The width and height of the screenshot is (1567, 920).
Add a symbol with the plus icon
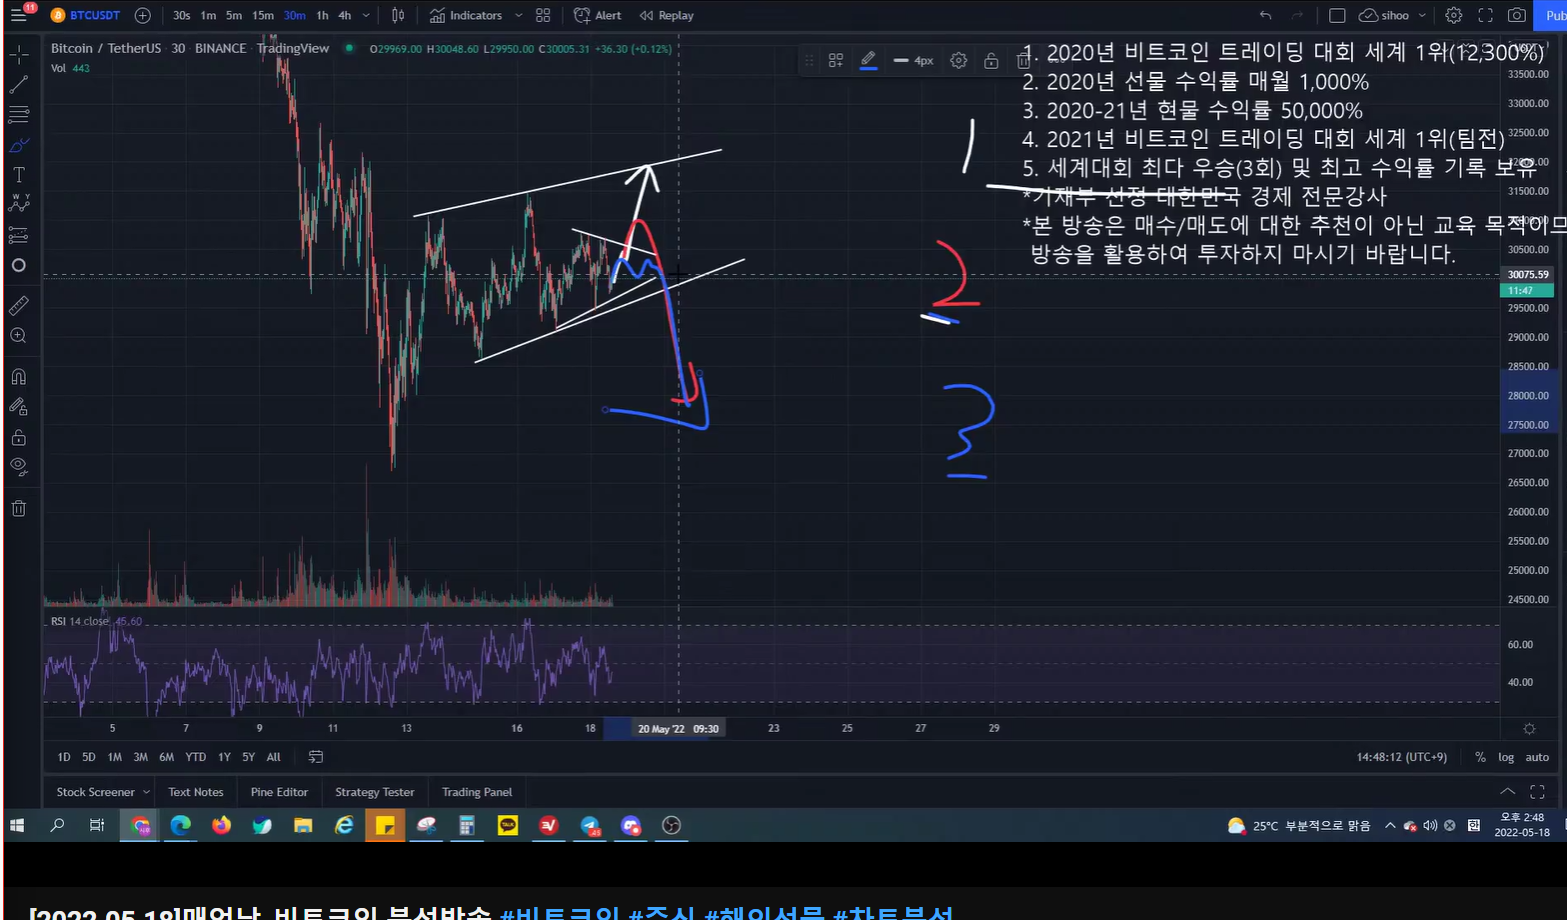143,15
